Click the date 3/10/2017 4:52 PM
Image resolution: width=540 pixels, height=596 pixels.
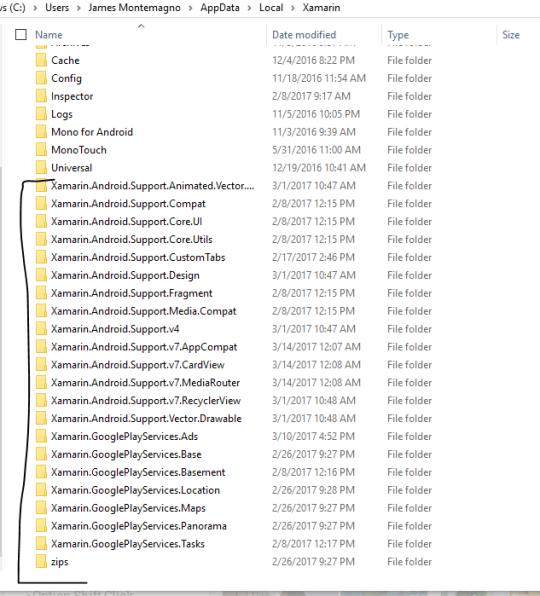(313, 436)
